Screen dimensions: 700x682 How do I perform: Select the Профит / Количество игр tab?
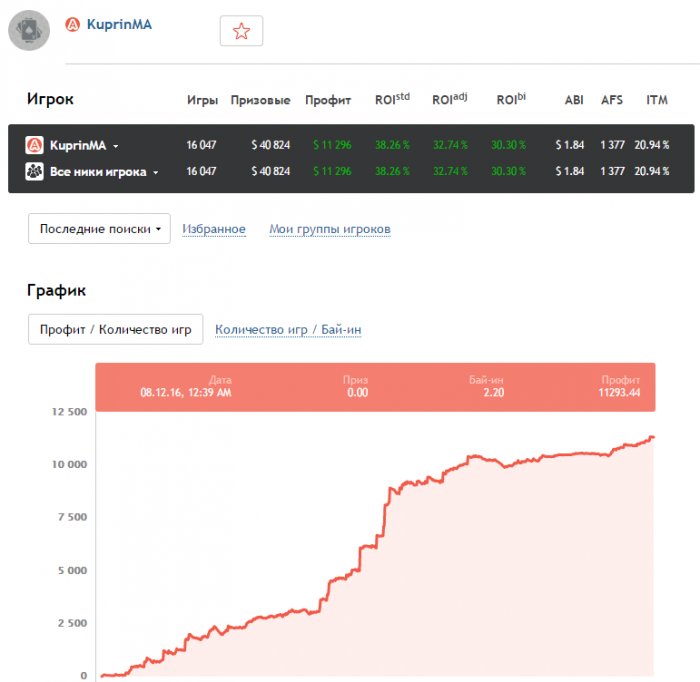coord(115,329)
